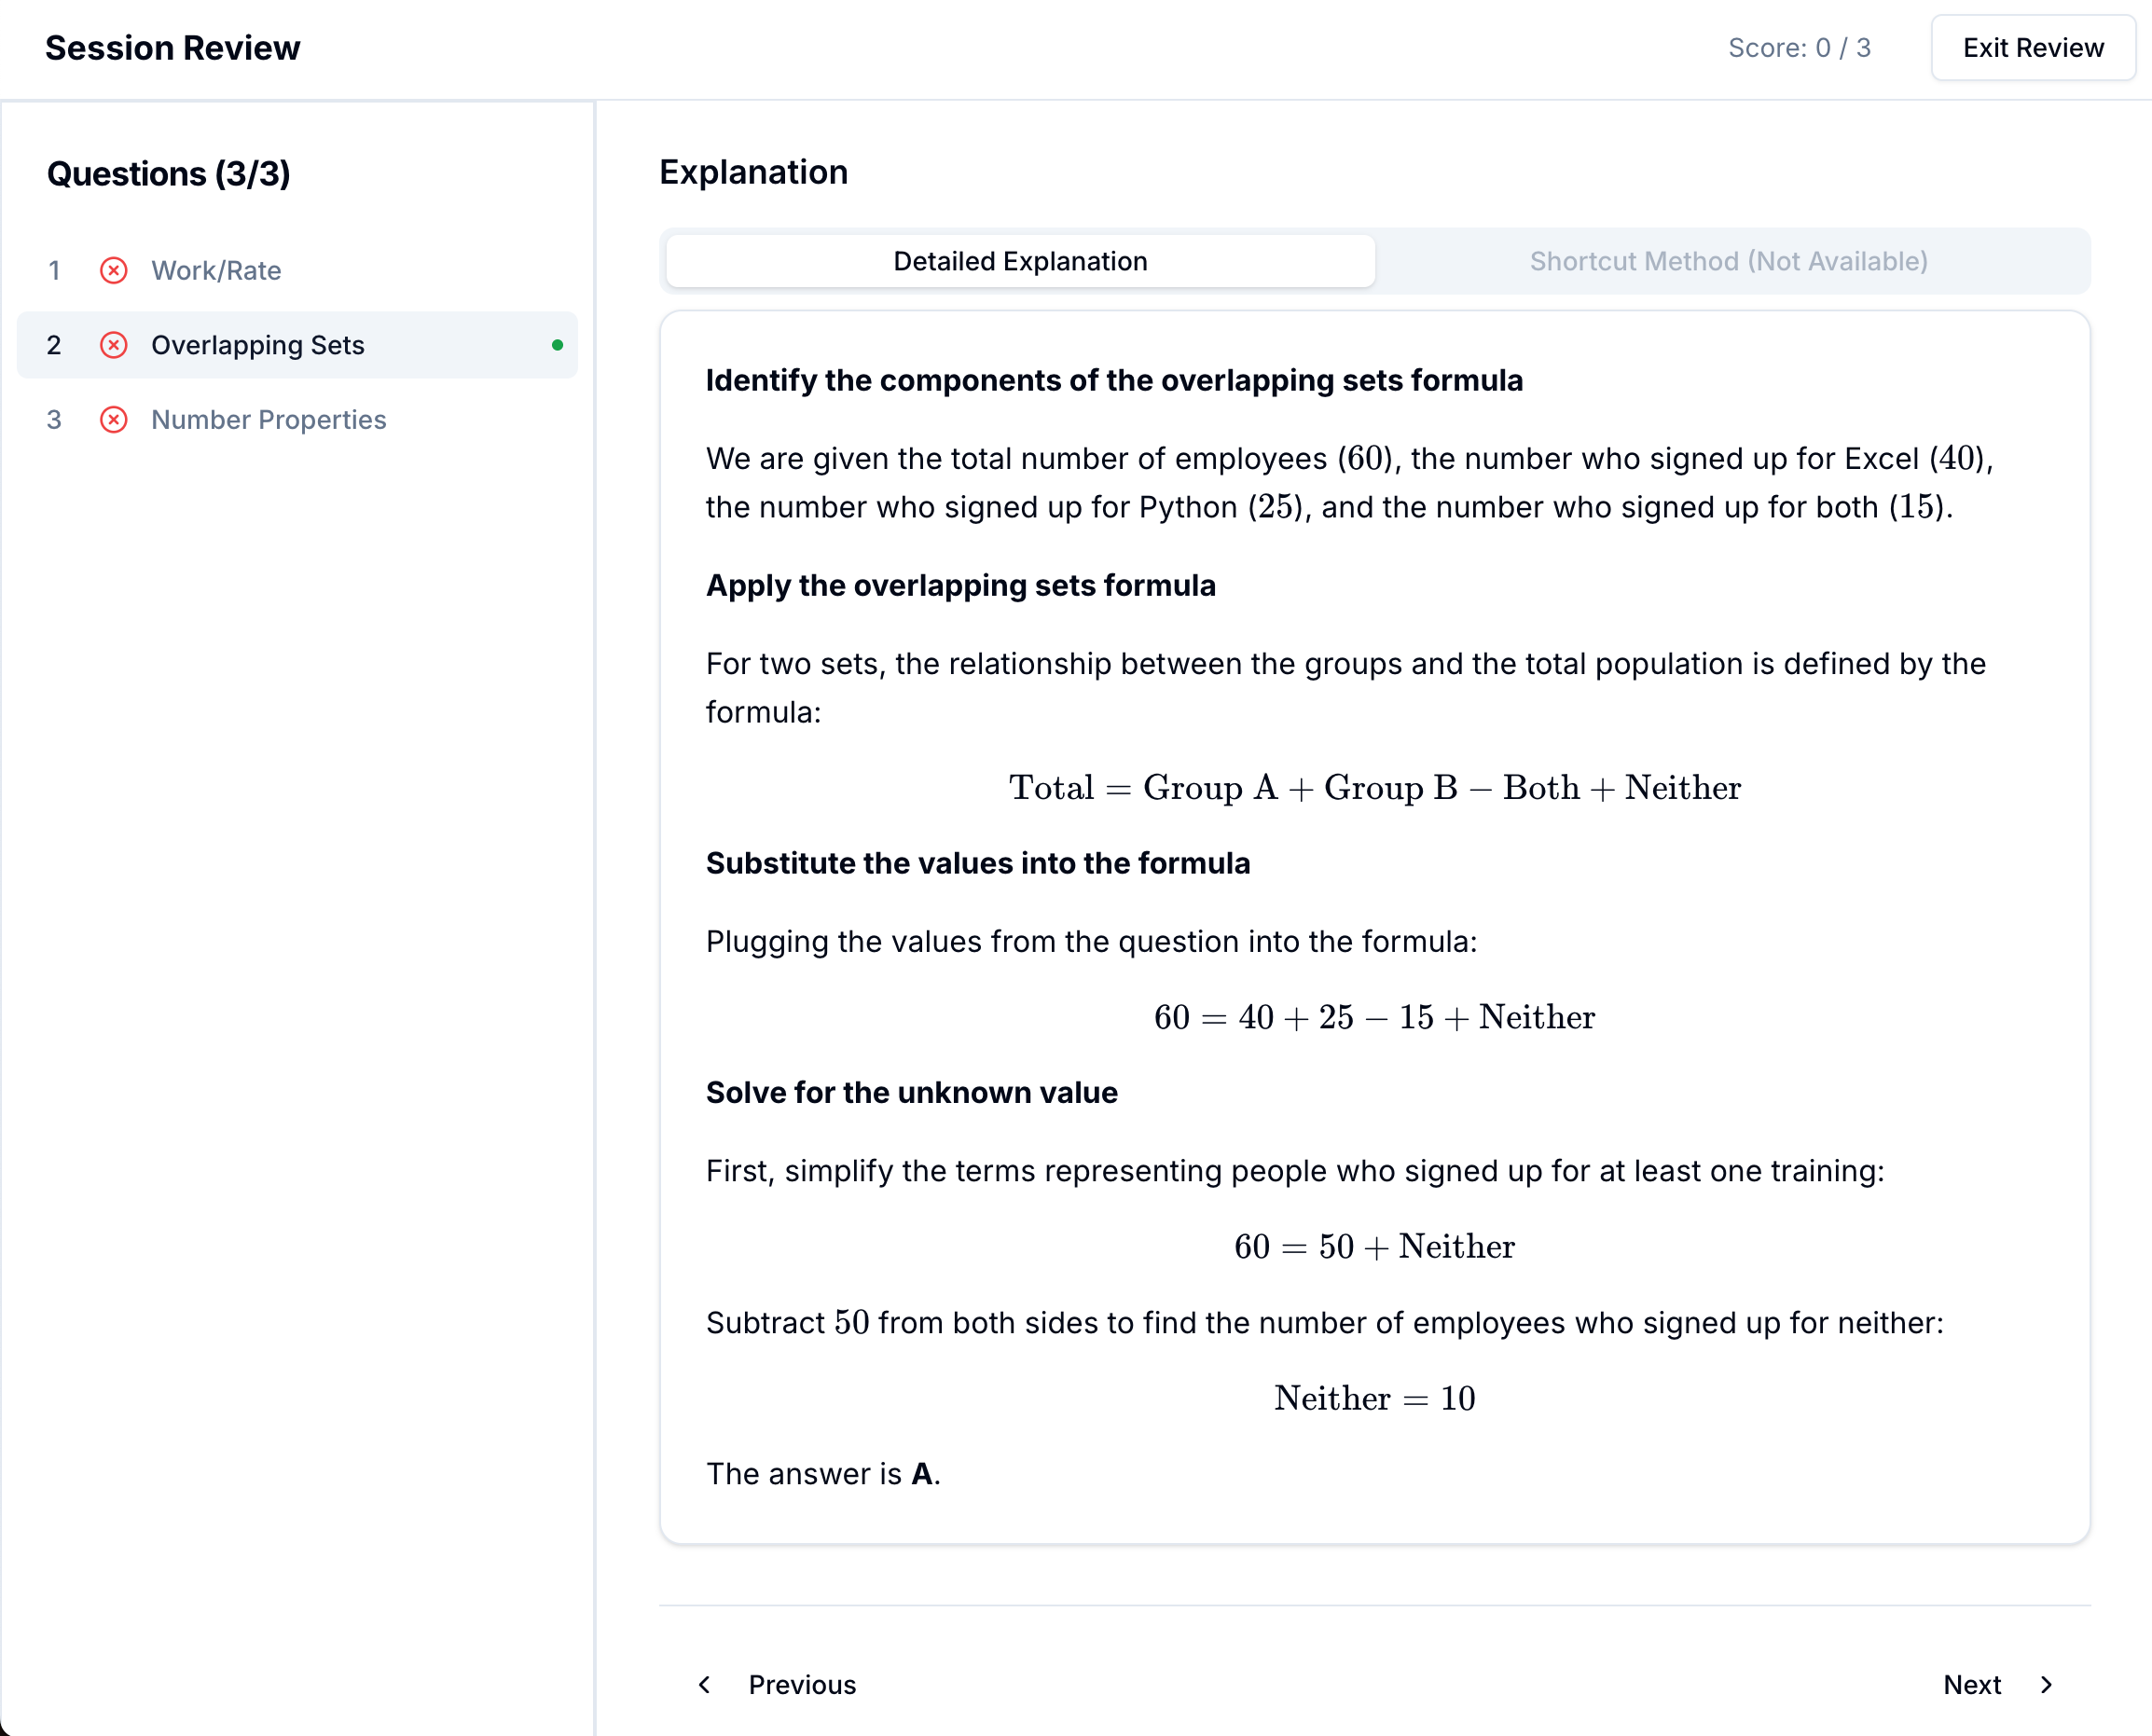Click the Questions (3/3) heading
This screenshot has width=2152, height=1736.
[x=169, y=174]
